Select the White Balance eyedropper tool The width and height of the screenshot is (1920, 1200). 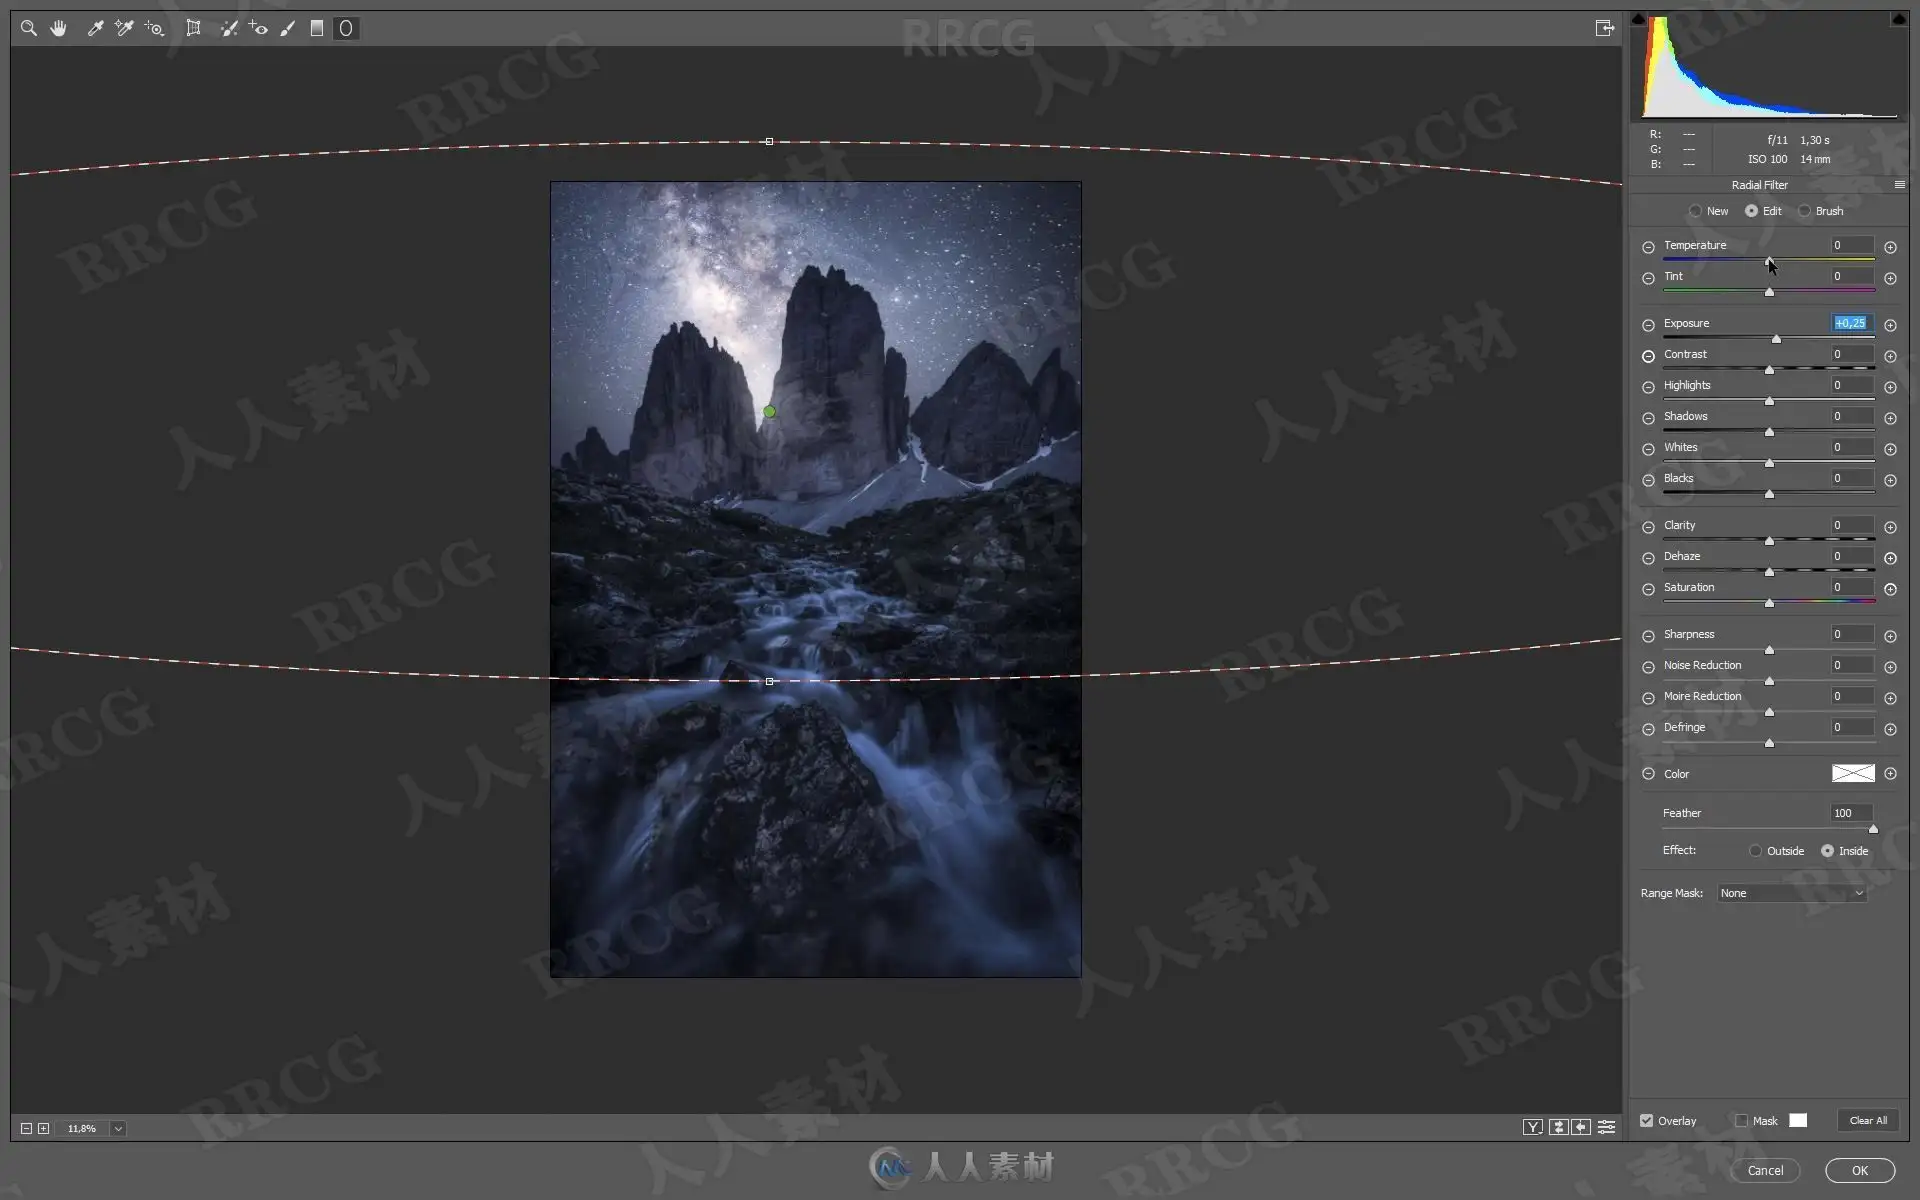pos(96,29)
